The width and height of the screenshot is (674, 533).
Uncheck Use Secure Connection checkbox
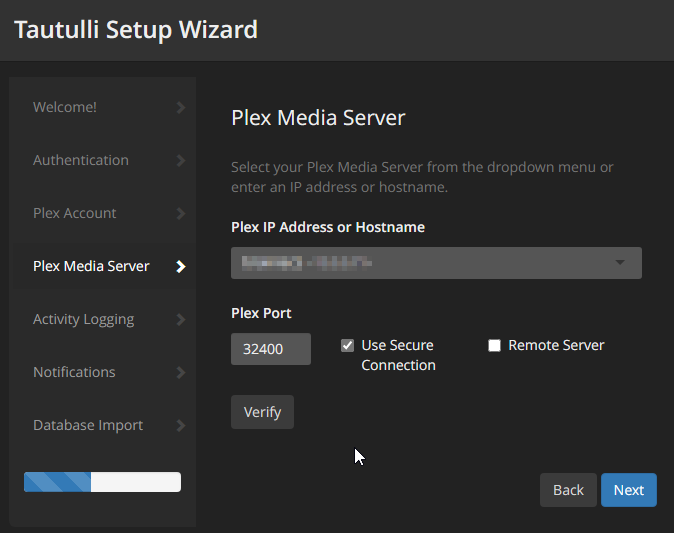click(347, 345)
